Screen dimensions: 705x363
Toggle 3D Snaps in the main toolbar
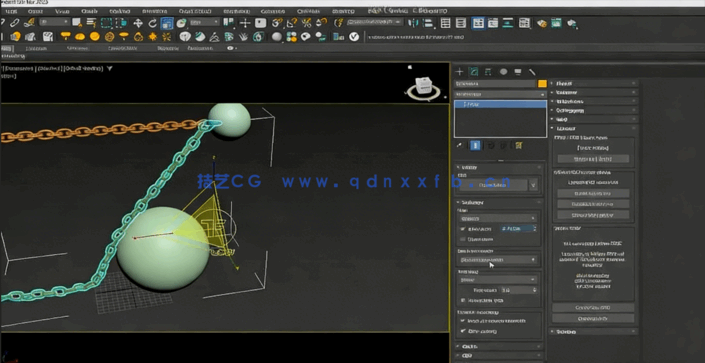click(x=278, y=22)
